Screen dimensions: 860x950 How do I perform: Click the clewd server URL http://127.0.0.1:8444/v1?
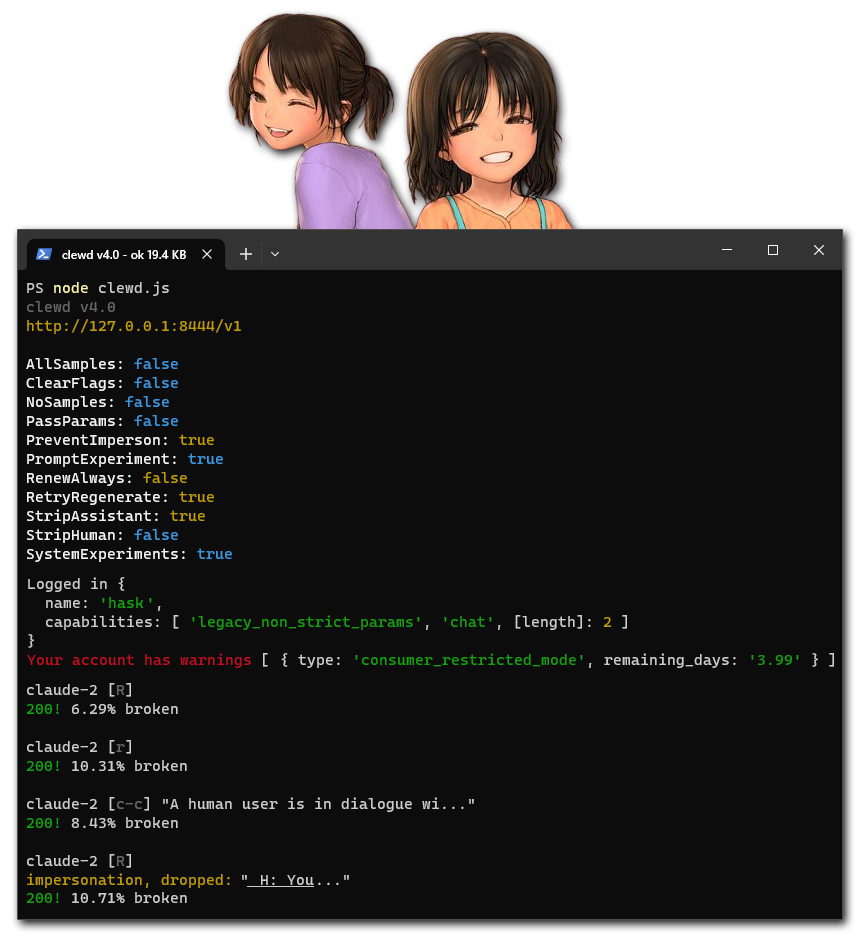point(133,325)
